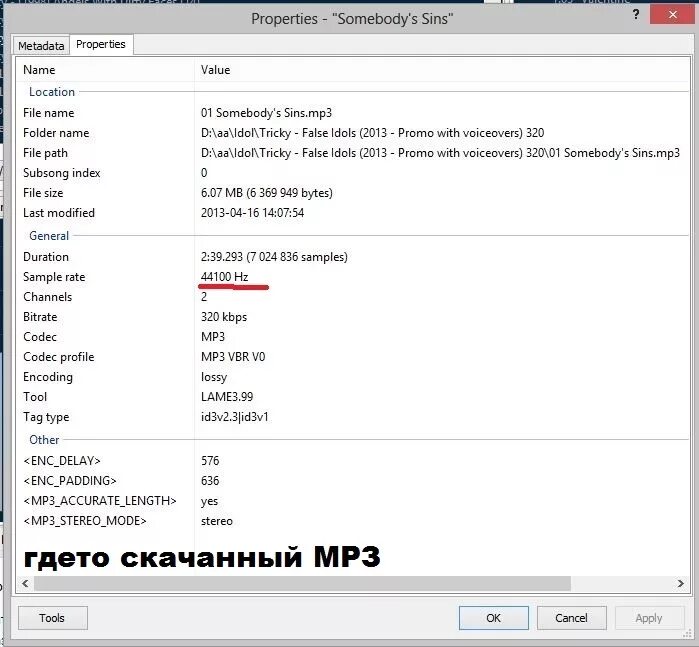Switch to the Metadata tab

point(41,46)
